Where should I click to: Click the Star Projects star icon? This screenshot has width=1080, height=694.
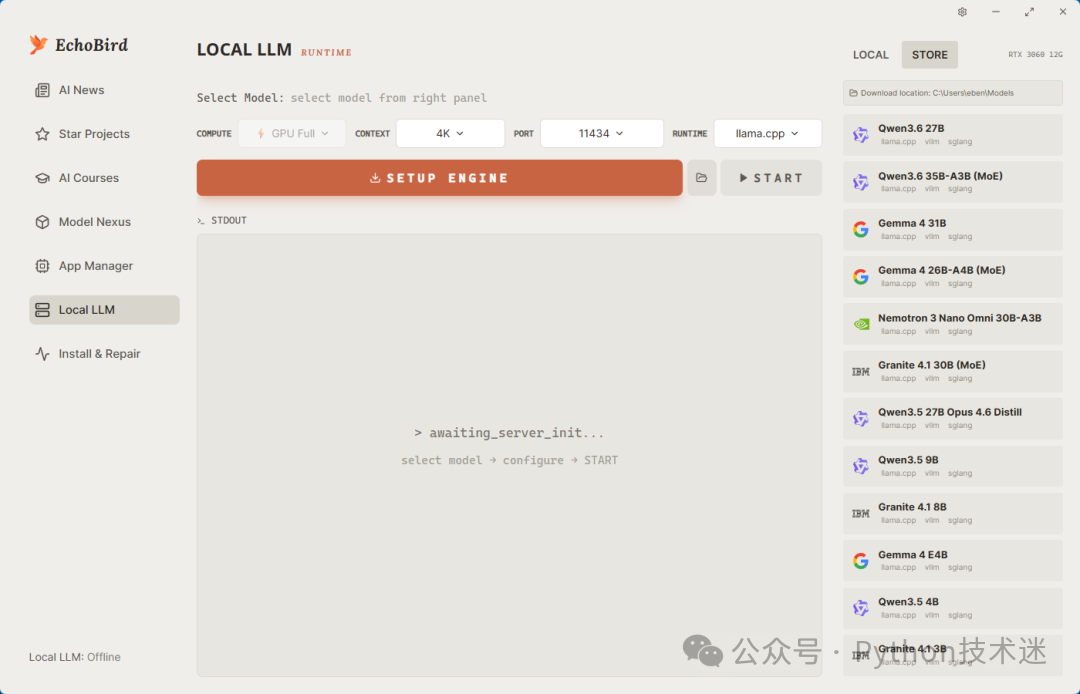tap(42, 134)
